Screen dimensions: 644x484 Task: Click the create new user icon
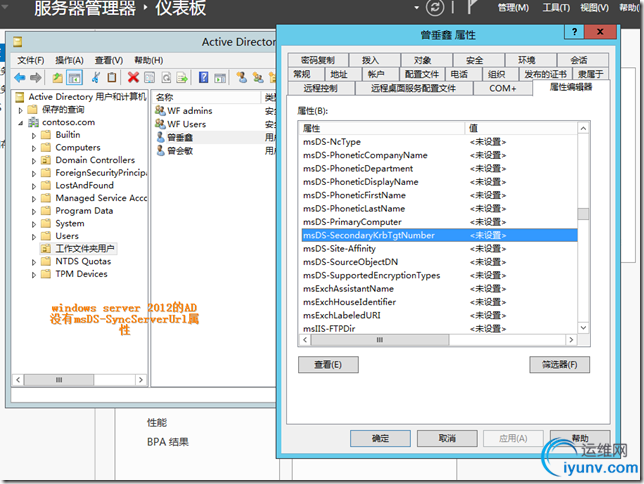pyautogui.click(x=242, y=77)
